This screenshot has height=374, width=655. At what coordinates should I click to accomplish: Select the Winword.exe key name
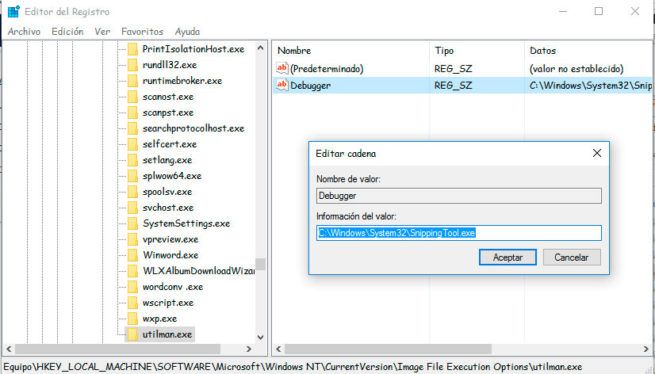pos(170,255)
